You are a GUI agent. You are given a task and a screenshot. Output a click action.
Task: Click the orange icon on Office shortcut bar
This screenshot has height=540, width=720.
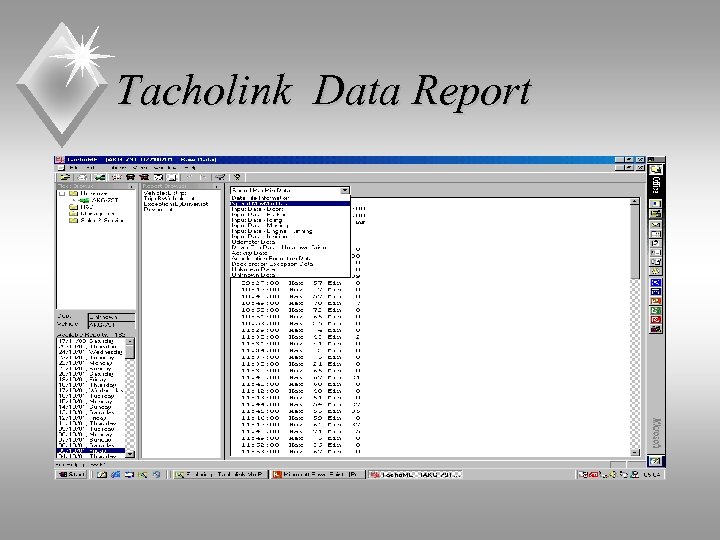coord(656,301)
